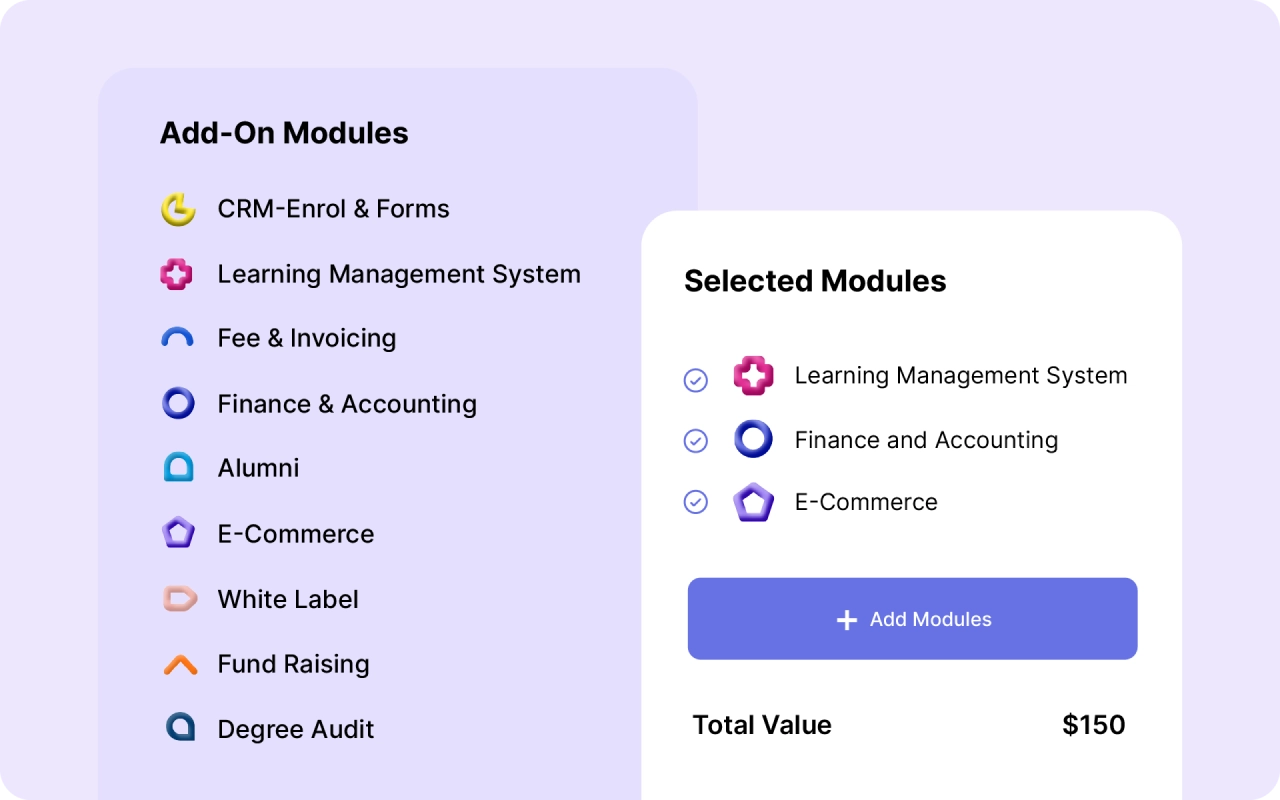1280x800 pixels.
Task: Toggle the Finance and Accounting checkmark
Action: pyautogui.click(x=696, y=440)
